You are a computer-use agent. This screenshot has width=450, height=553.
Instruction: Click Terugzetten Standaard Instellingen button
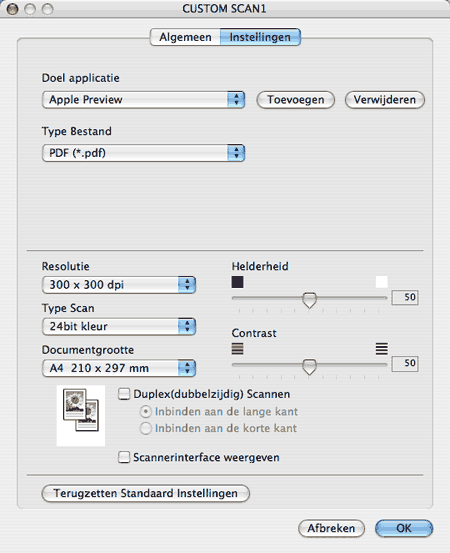point(146,493)
